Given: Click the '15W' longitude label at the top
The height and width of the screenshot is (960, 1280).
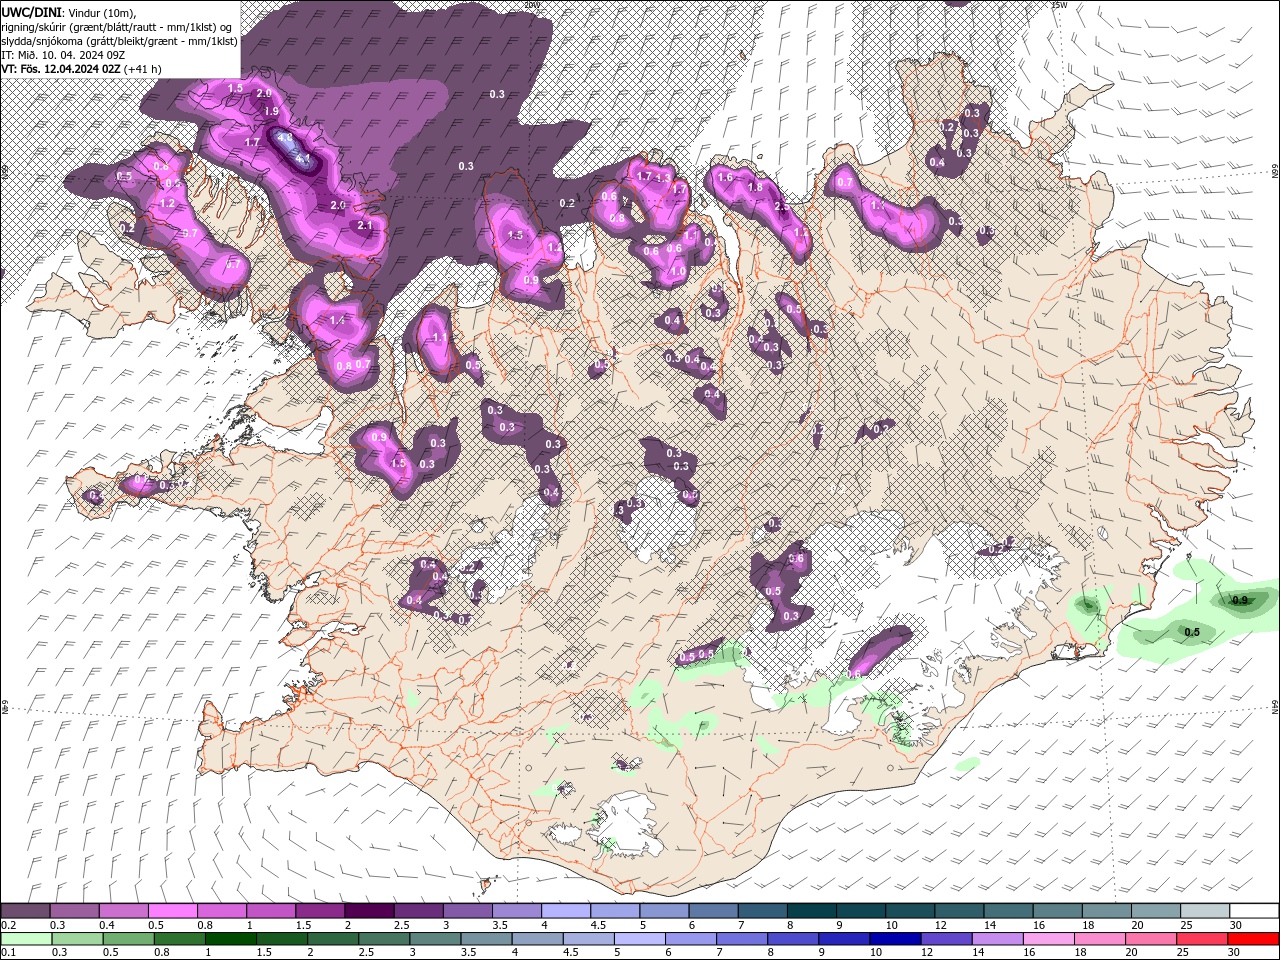Looking at the screenshot, I should point(1060,5).
